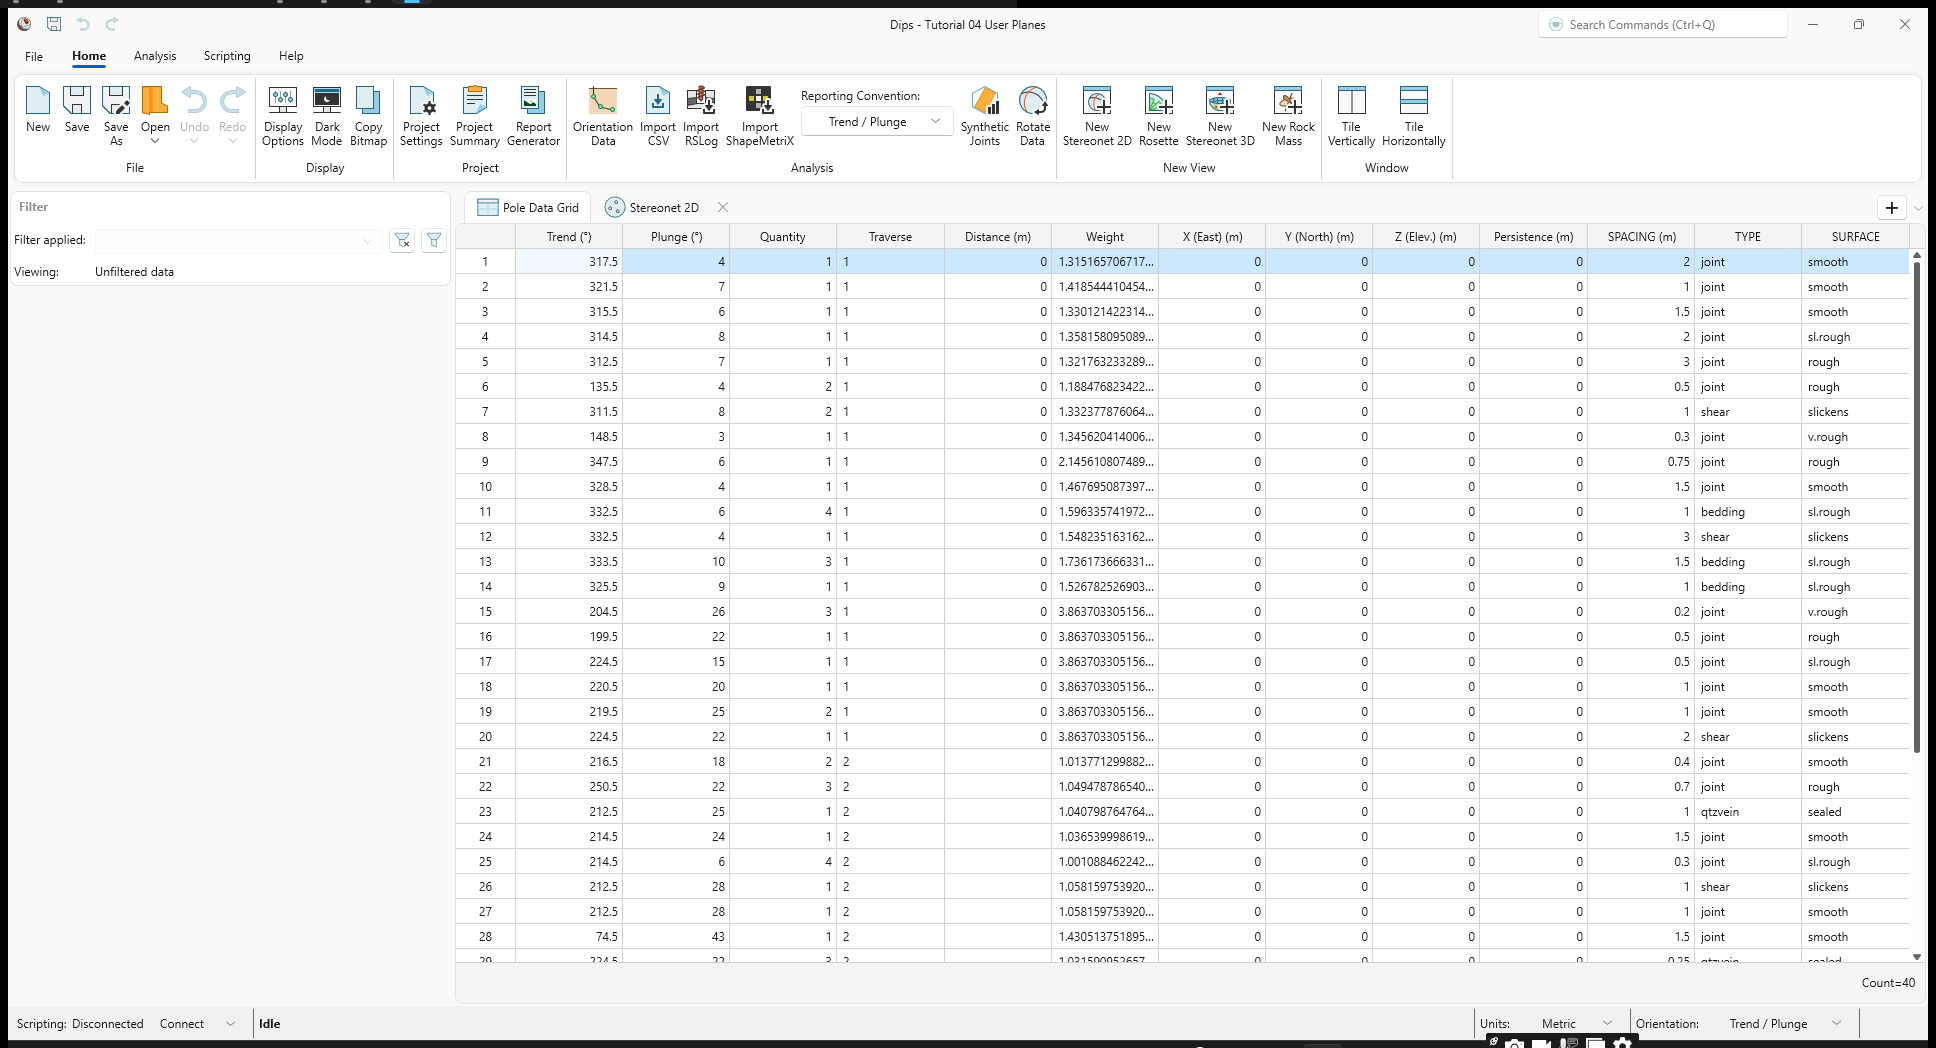This screenshot has height=1048, width=1936.
Task: Switch to the Analysis ribbon tab
Action: tap(155, 56)
